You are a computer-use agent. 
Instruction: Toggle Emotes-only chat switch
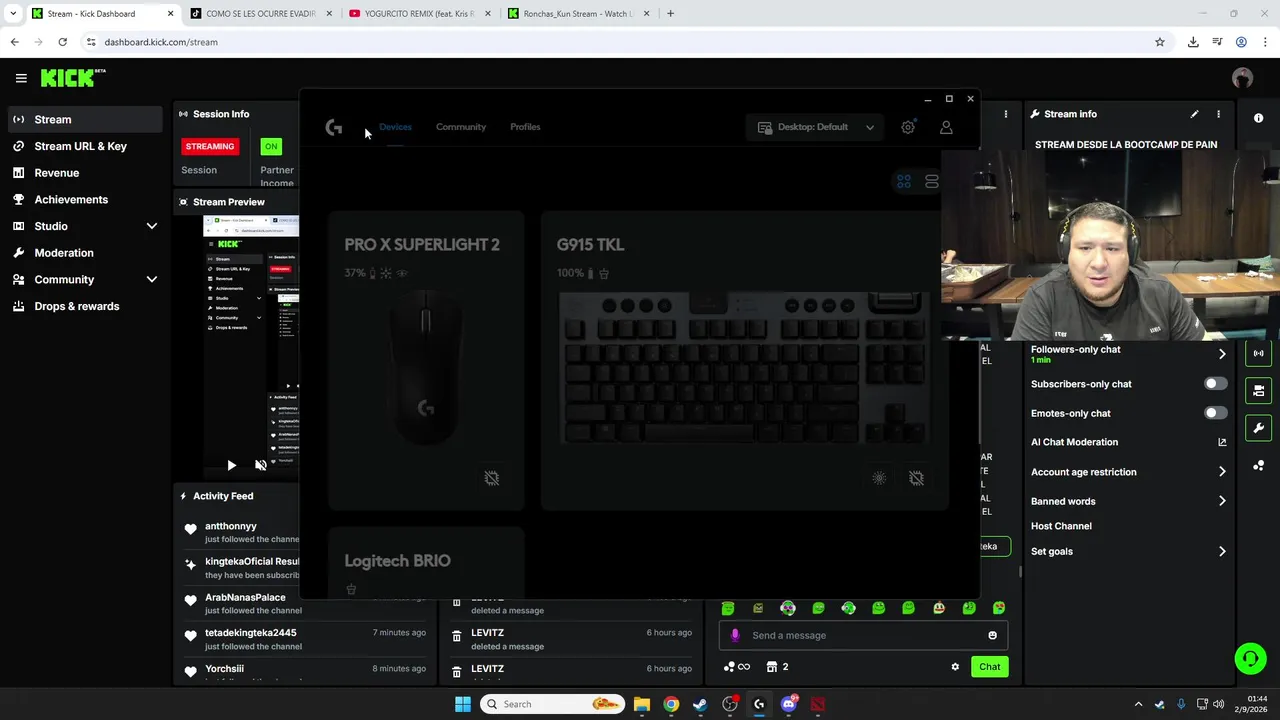(x=1215, y=413)
